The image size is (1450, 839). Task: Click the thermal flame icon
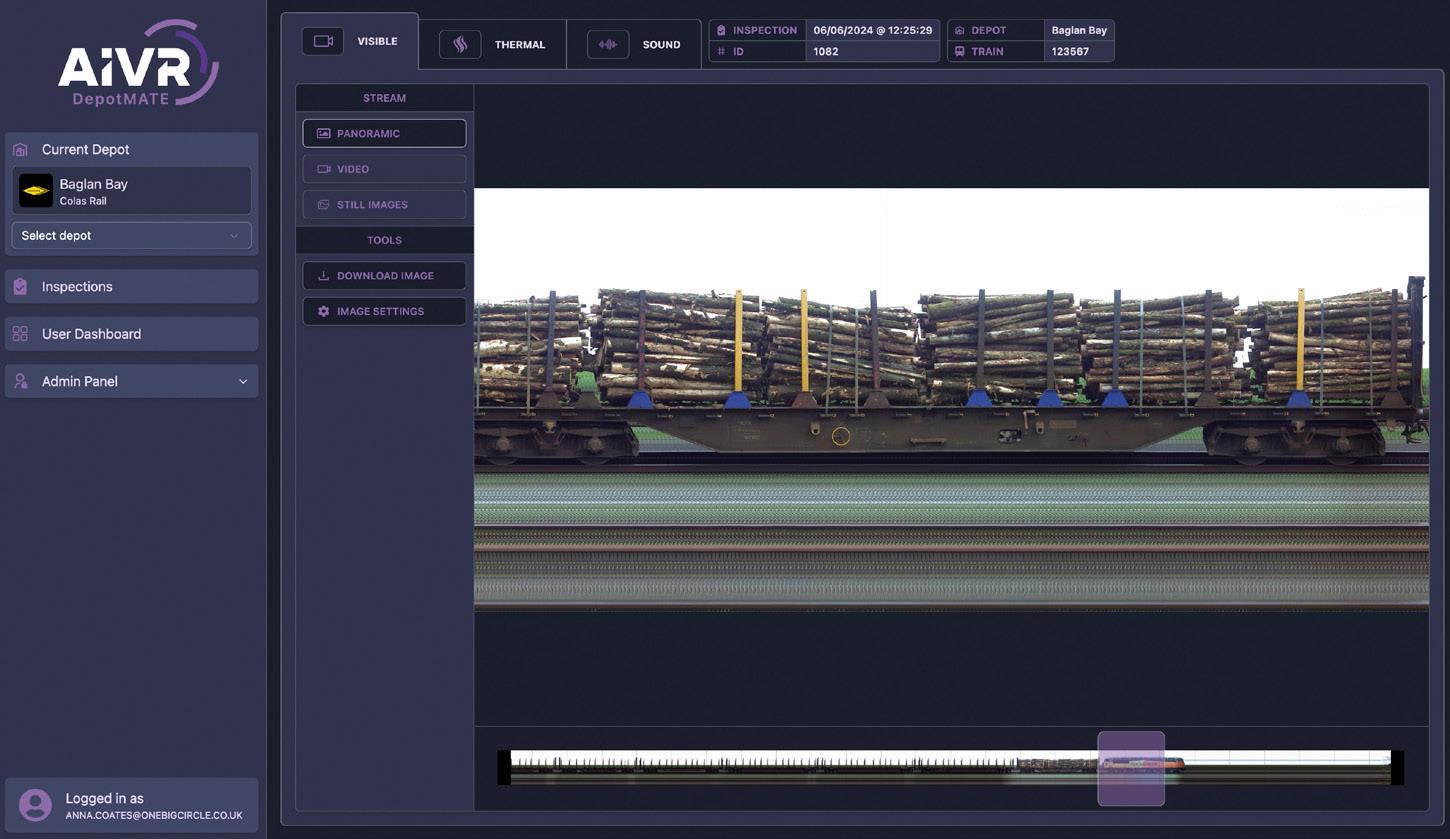coord(460,45)
